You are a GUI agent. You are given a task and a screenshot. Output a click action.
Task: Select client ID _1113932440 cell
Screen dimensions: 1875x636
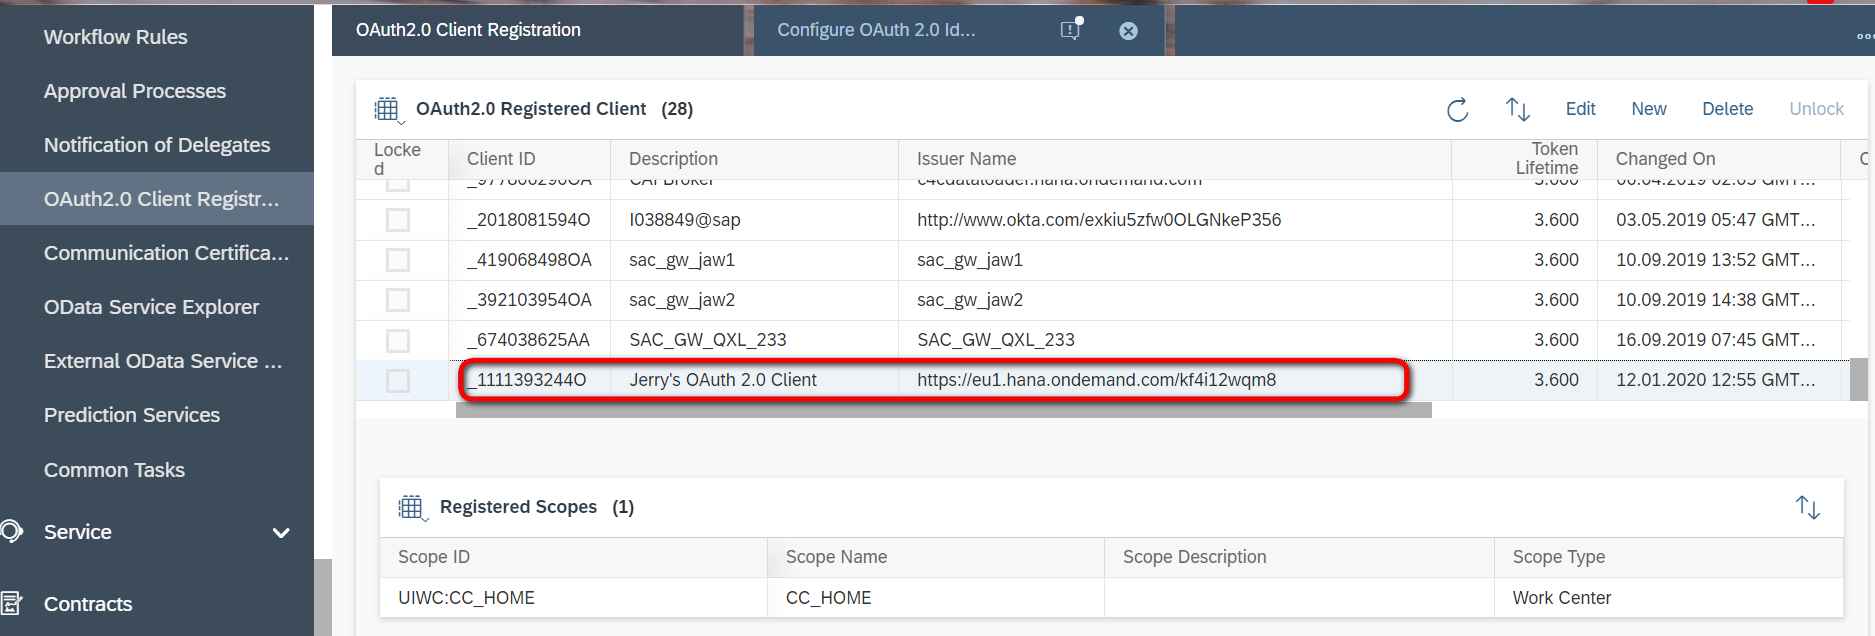(x=529, y=381)
